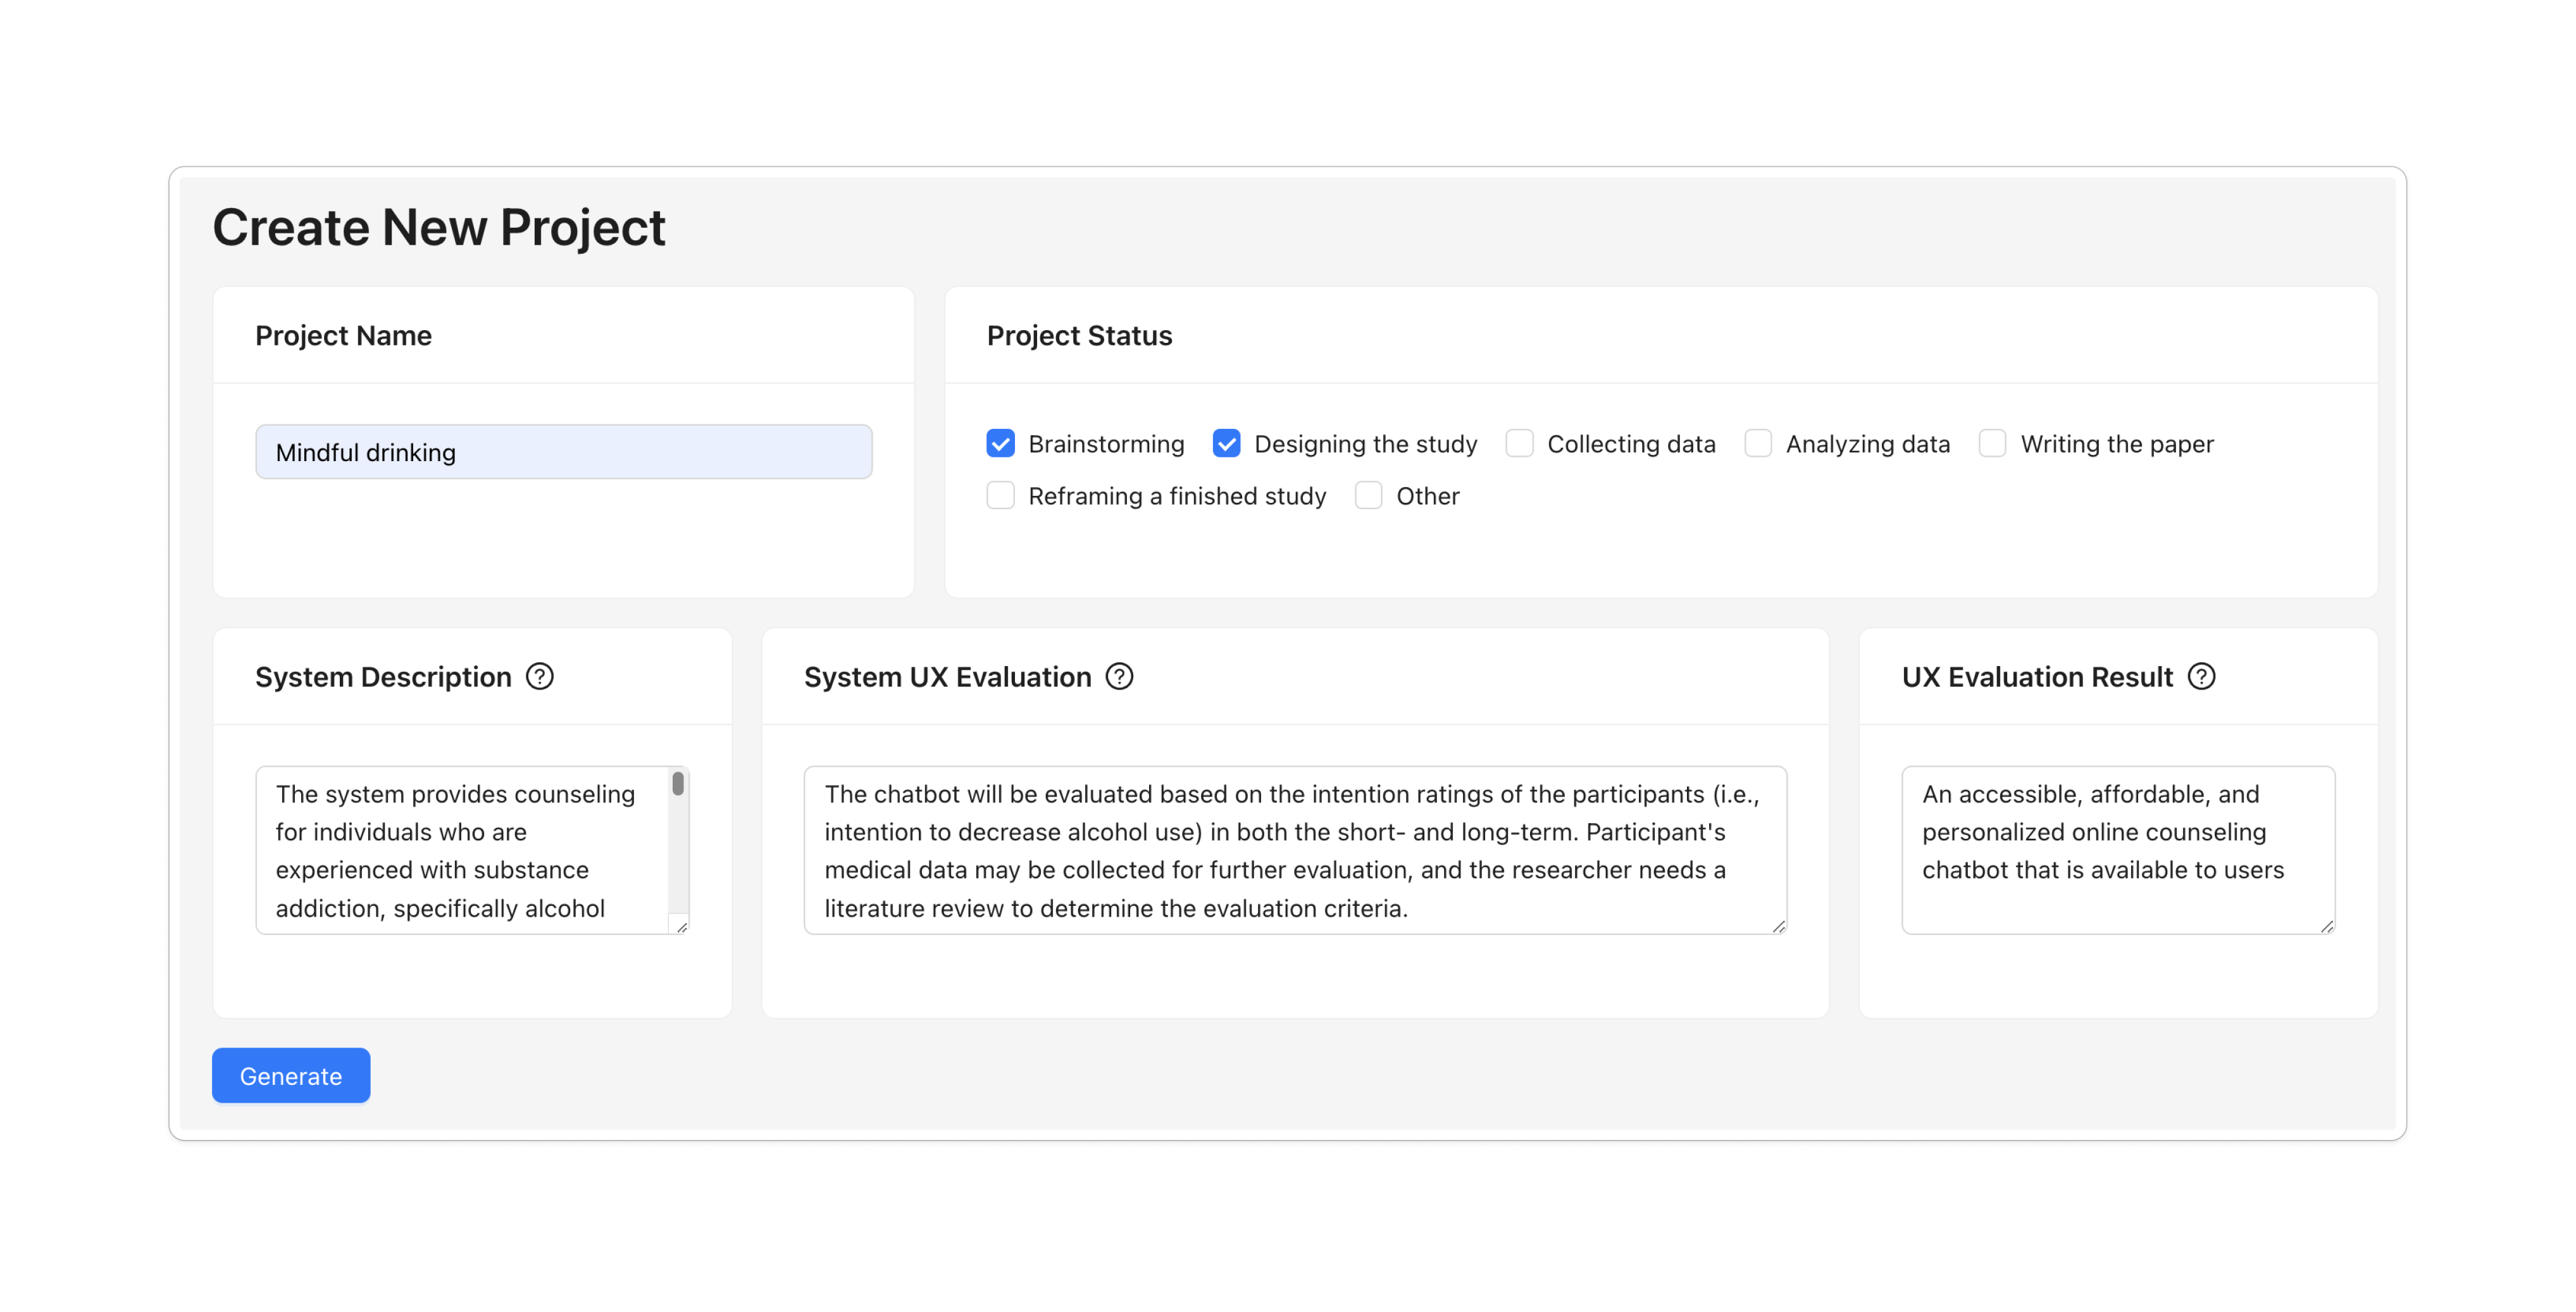Click help icon beside UX Evaluation Result

[2201, 677]
